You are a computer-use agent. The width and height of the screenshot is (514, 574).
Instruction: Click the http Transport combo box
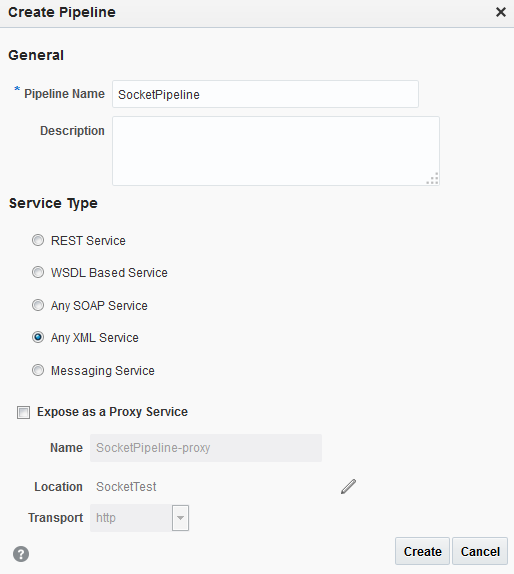(139, 518)
